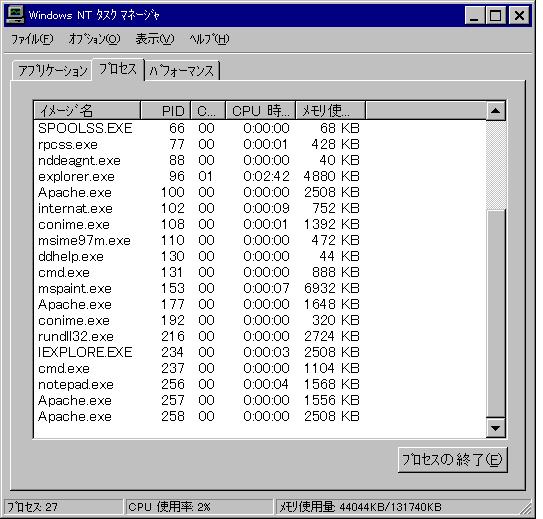543x519 pixels.
Task: Select Apache.exe with PID 258
Action: tap(260, 416)
